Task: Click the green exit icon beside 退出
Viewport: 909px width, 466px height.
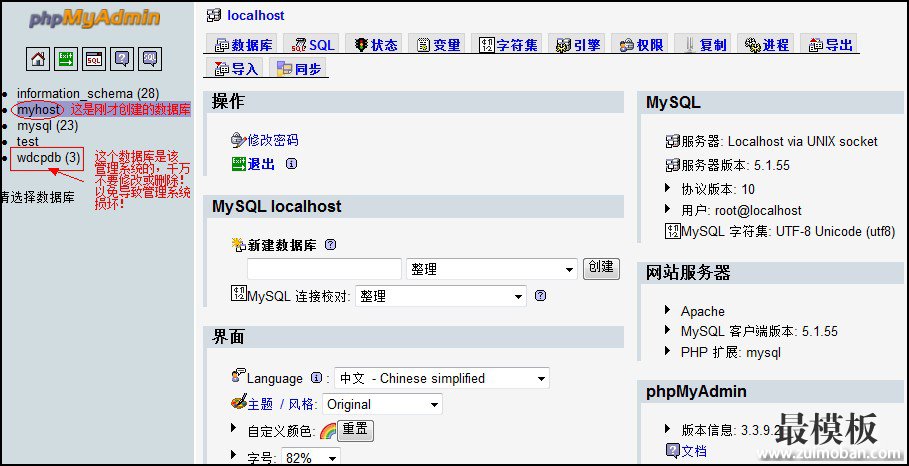Action: (239, 164)
